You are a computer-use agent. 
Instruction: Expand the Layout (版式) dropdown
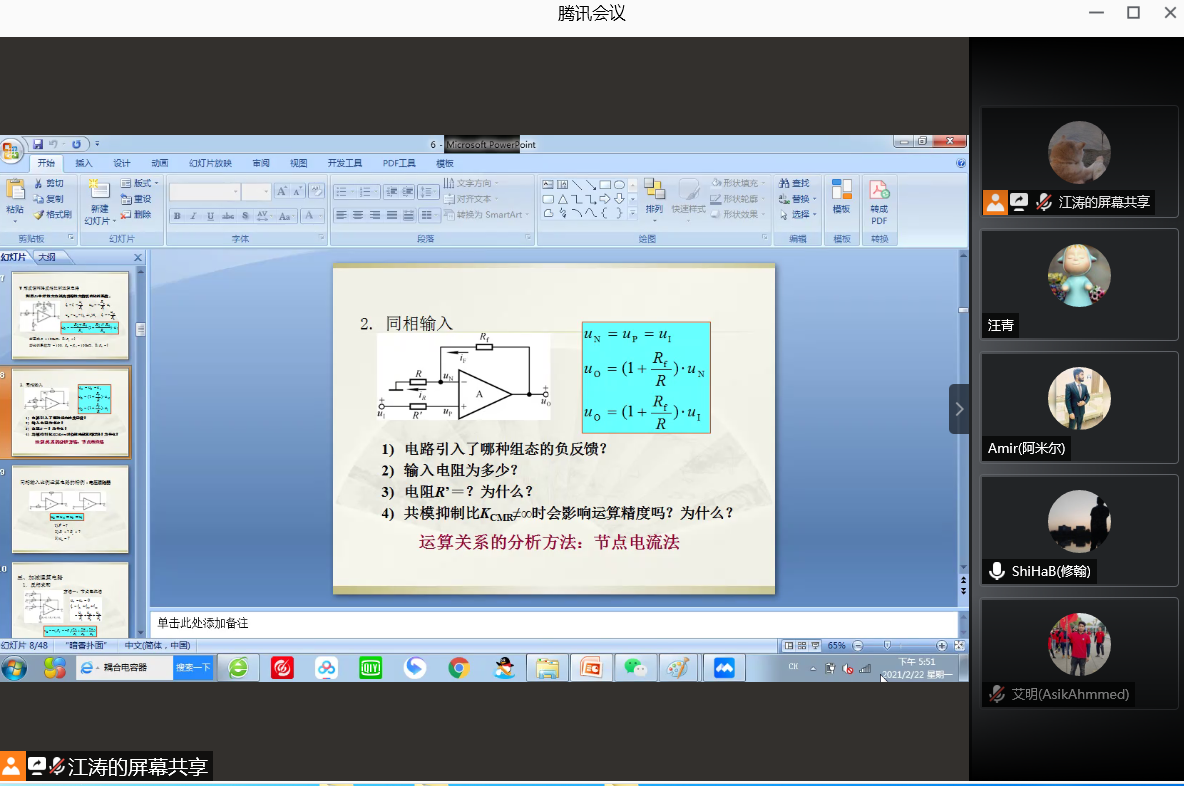pos(140,183)
